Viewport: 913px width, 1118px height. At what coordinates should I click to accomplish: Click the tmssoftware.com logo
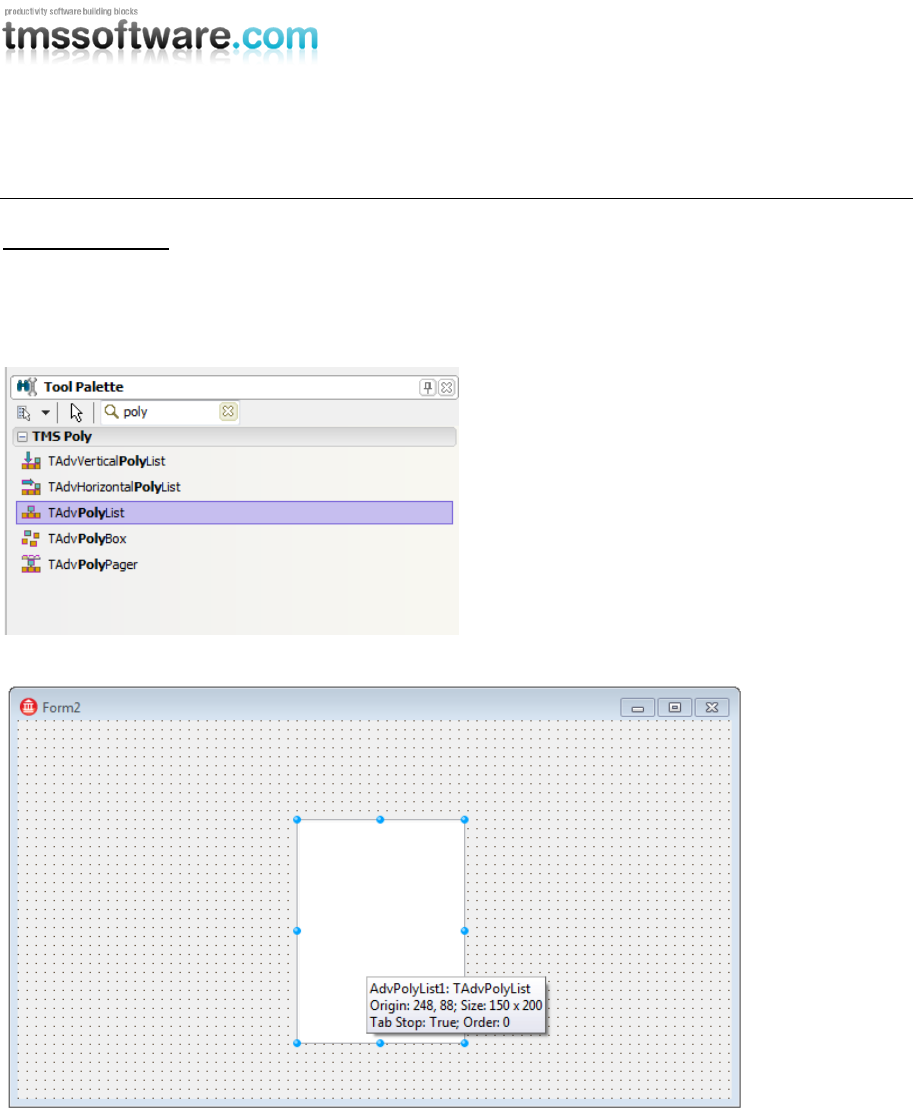(x=160, y=36)
